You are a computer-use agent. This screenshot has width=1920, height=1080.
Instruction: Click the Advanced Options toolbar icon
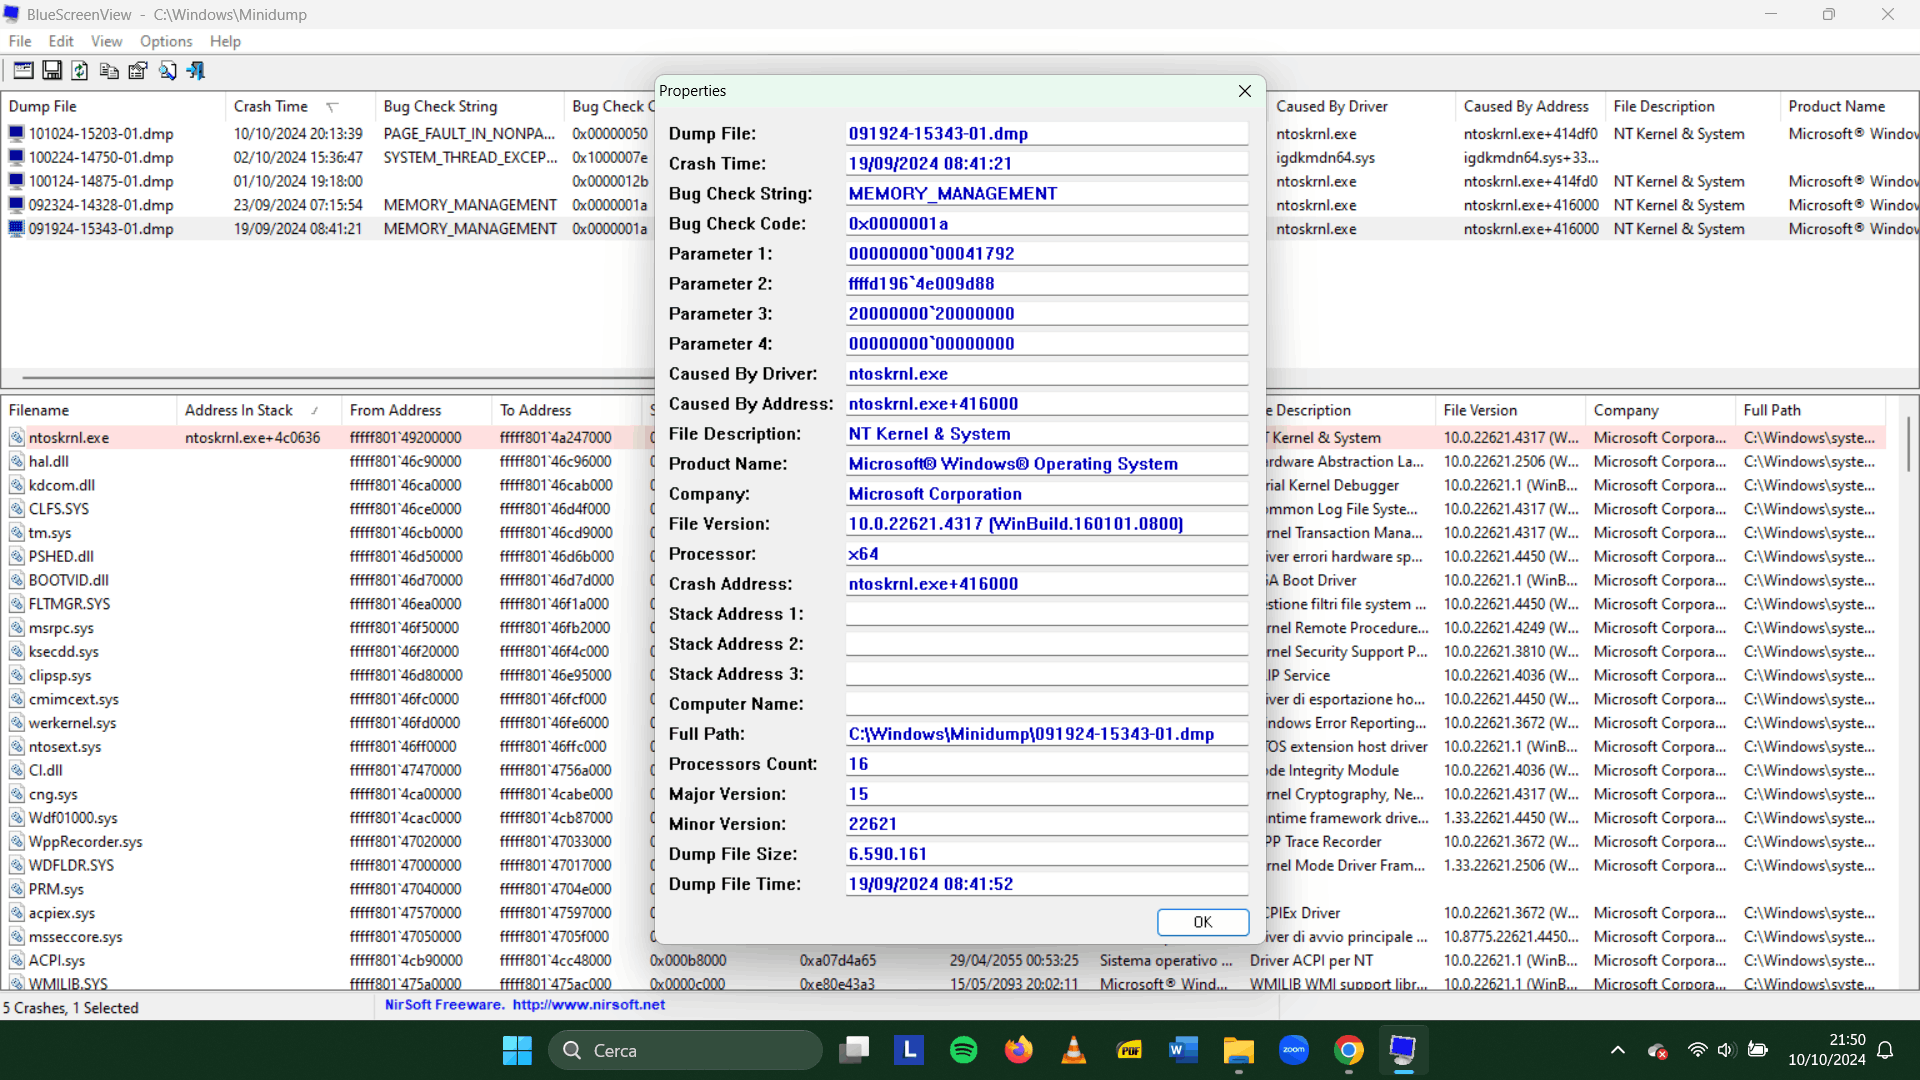(x=23, y=70)
